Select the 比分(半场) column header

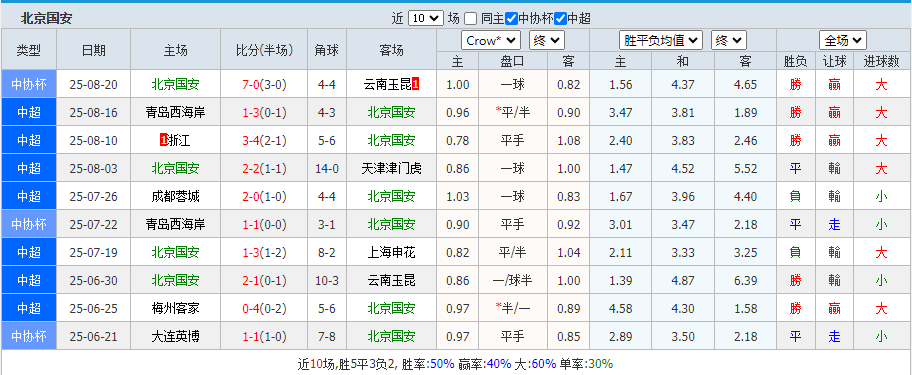point(264,50)
